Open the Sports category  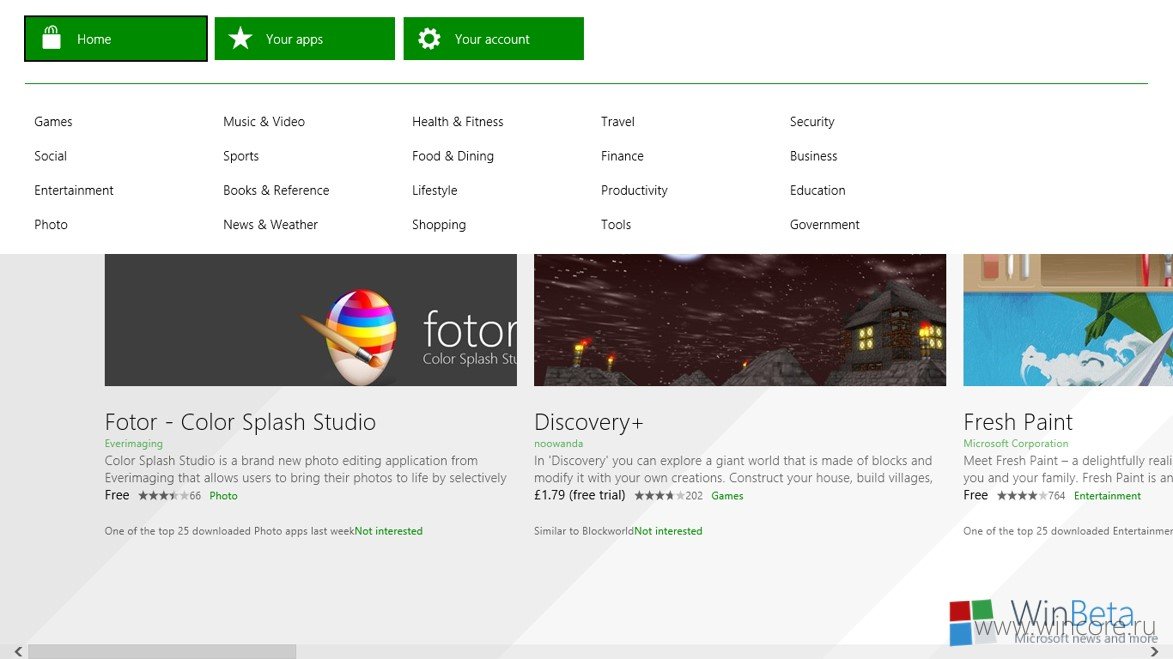[x=240, y=156]
